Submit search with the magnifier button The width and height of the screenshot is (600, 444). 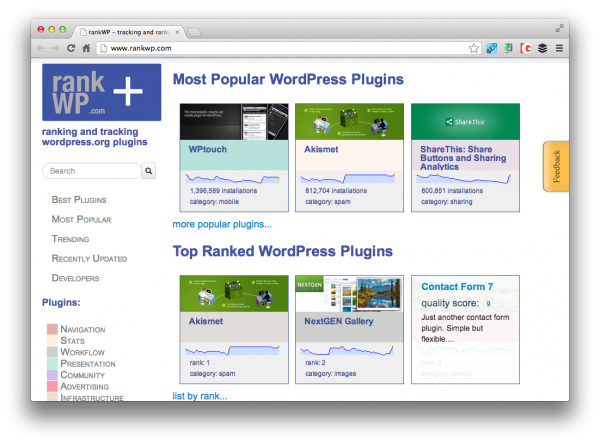point(148,171)
